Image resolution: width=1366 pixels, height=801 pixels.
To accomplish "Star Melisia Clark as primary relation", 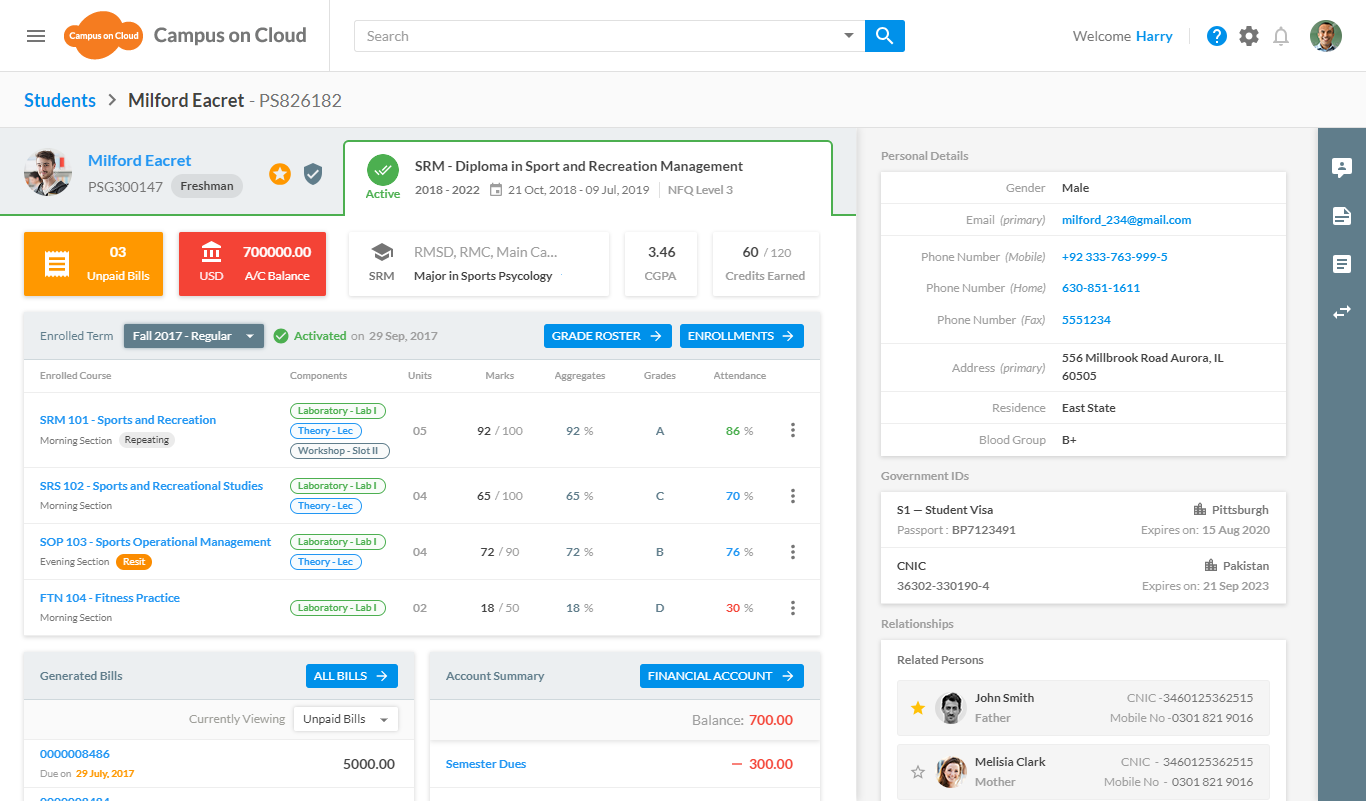I will click(x=918, y=772).
